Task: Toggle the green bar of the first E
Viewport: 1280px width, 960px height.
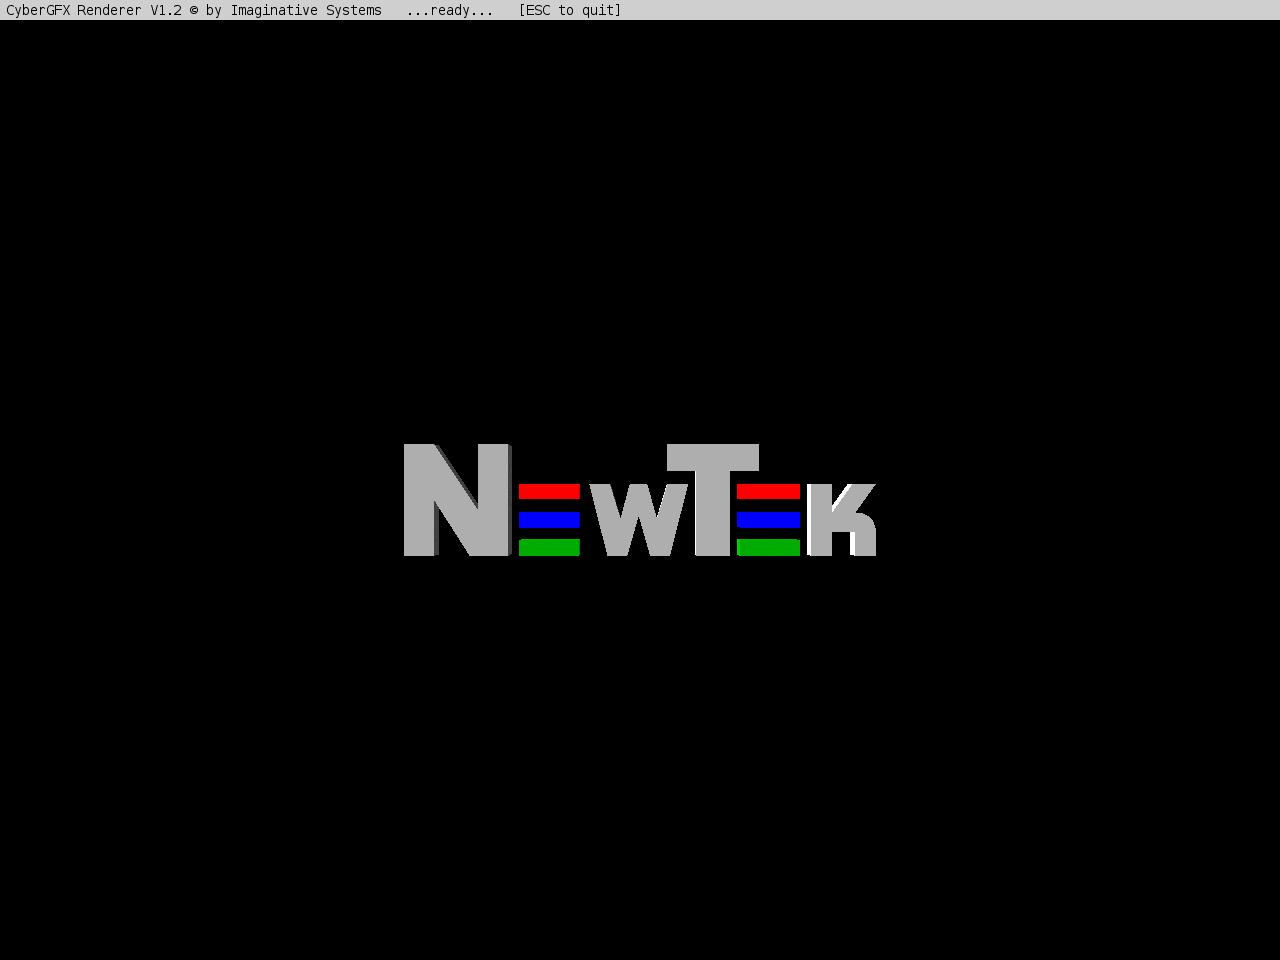Action: tap(549, 547)
